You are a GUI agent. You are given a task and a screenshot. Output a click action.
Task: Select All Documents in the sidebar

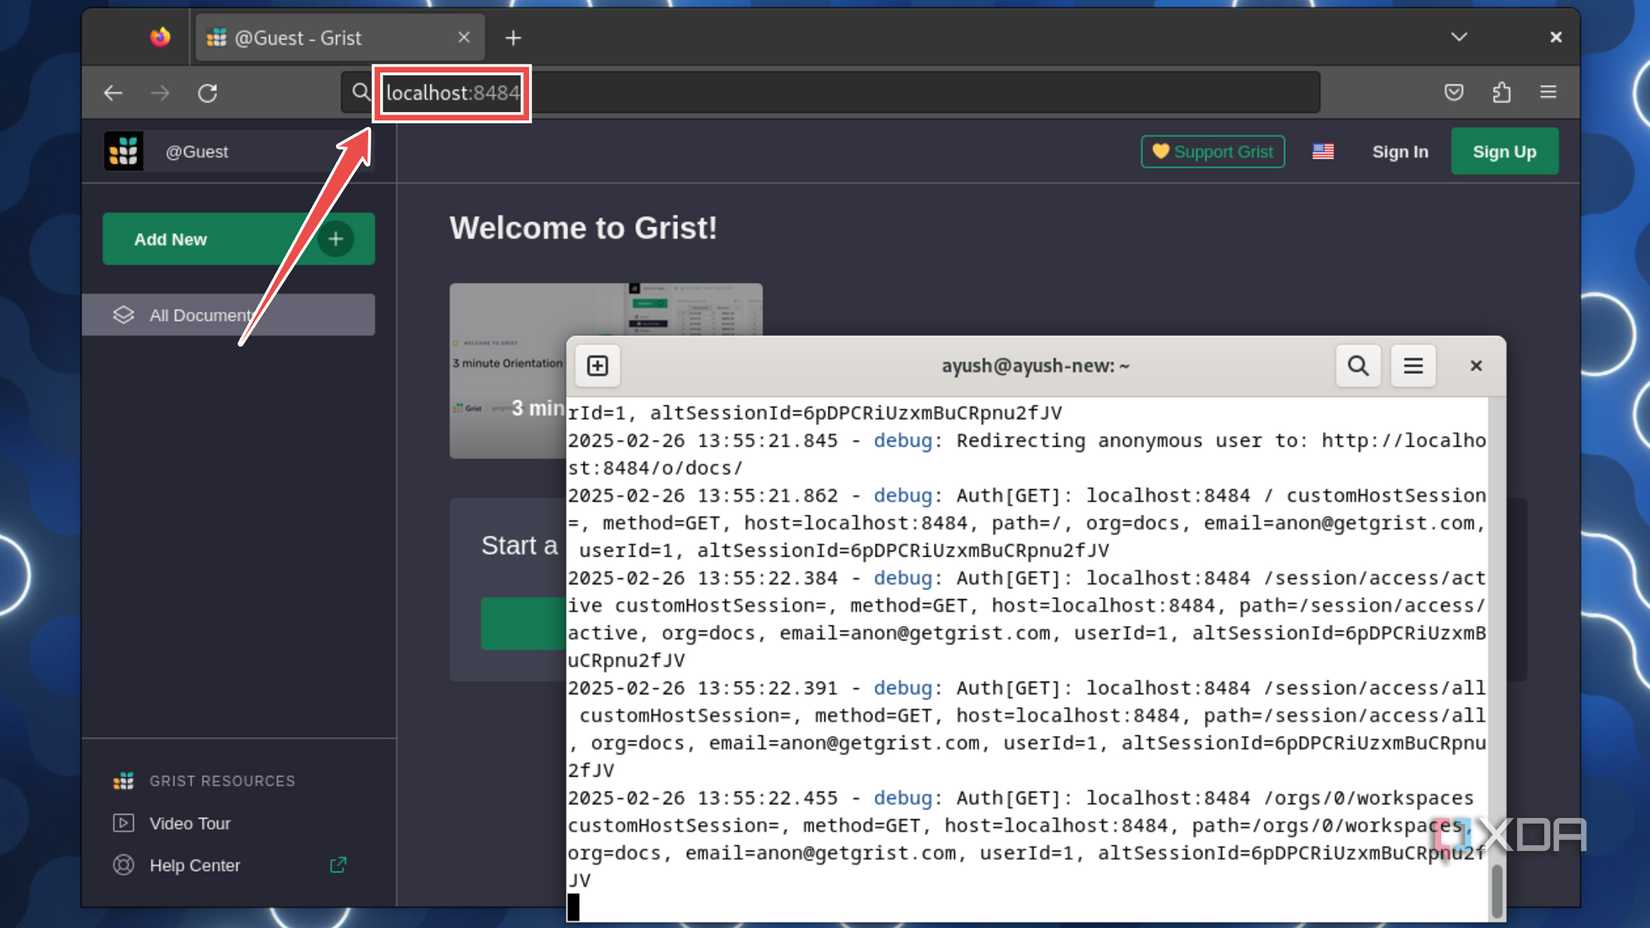[x=228, y=315]
